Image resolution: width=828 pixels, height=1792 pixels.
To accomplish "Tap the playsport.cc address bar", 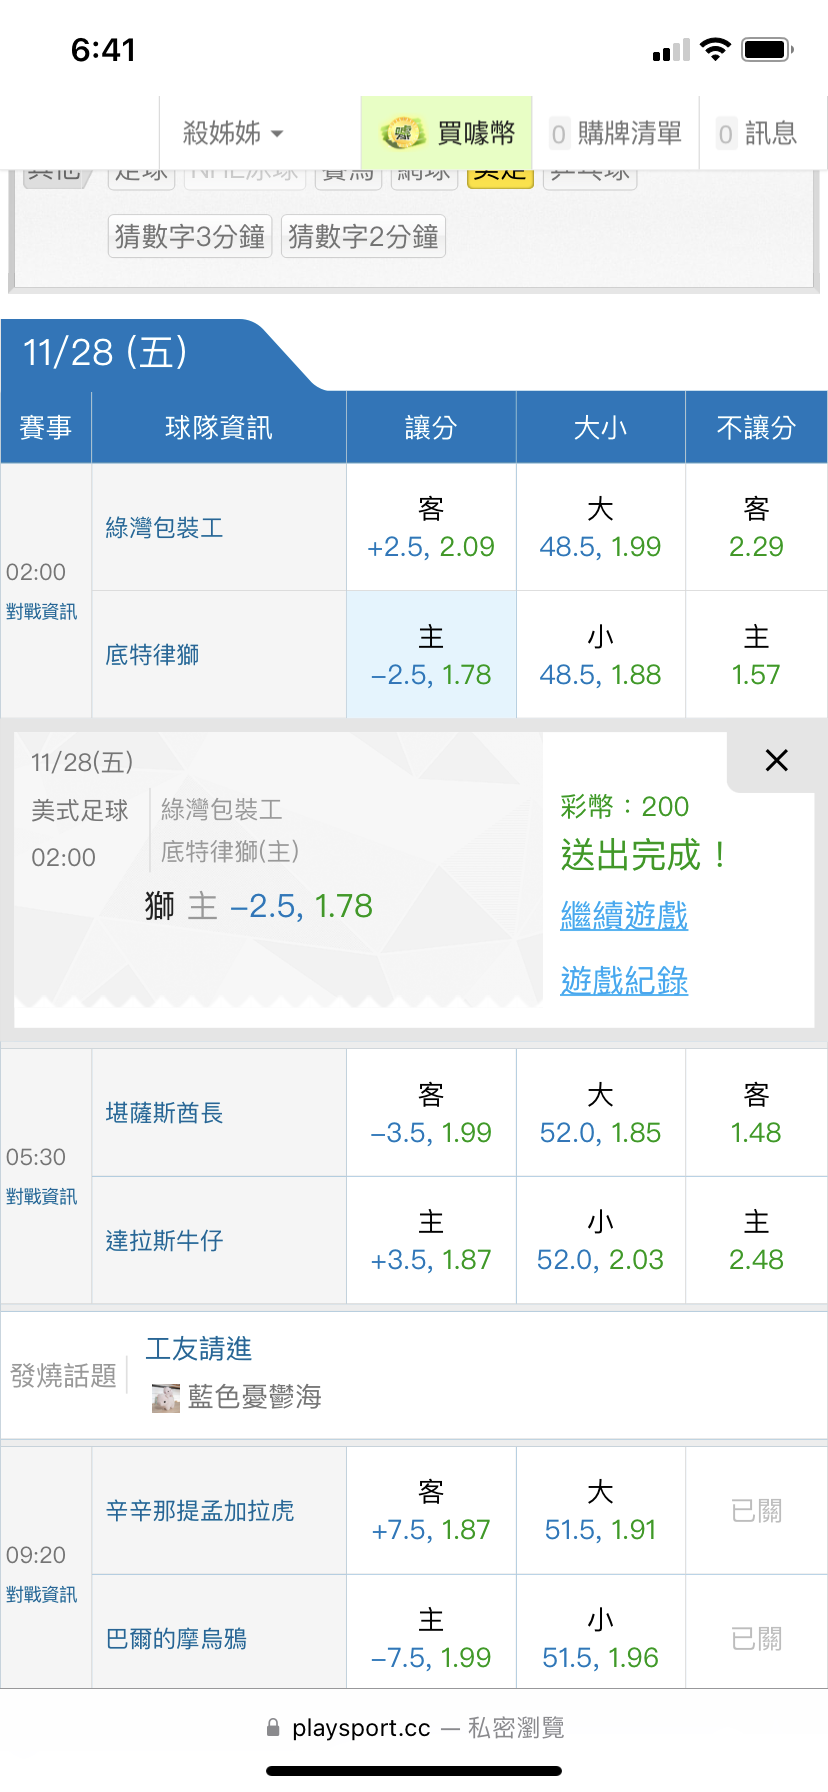I will pos(414,1728).
